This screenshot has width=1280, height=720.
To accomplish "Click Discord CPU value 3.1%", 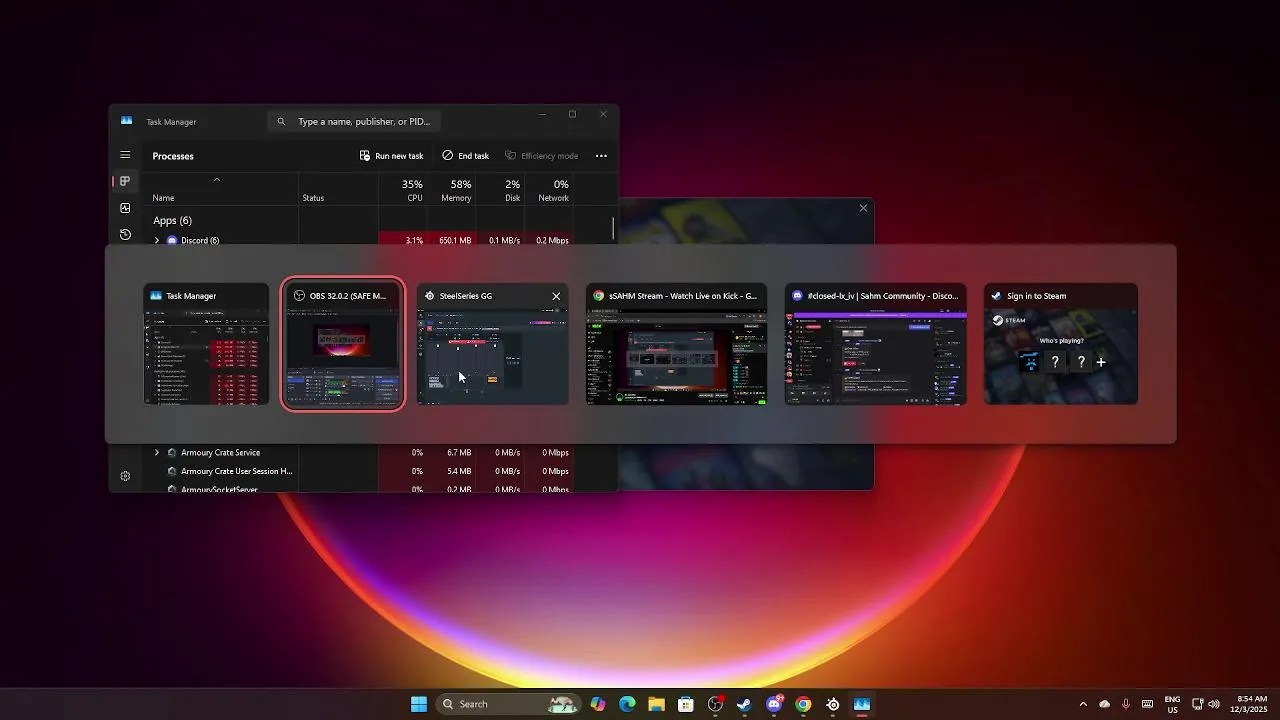I will pyautogui.click(x=414, y=241).
